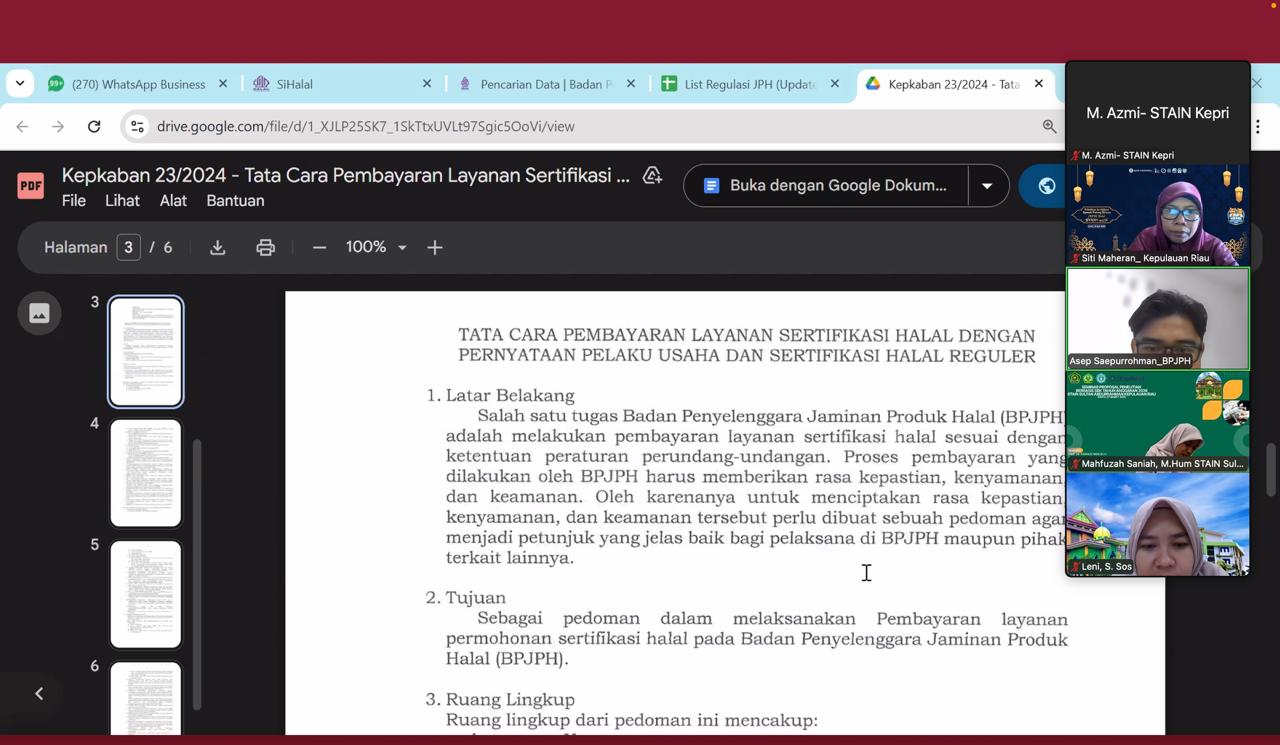1280x745 pixels.
Task: Click the add shortcut to Drive icon
Action: tap(652, 176)
